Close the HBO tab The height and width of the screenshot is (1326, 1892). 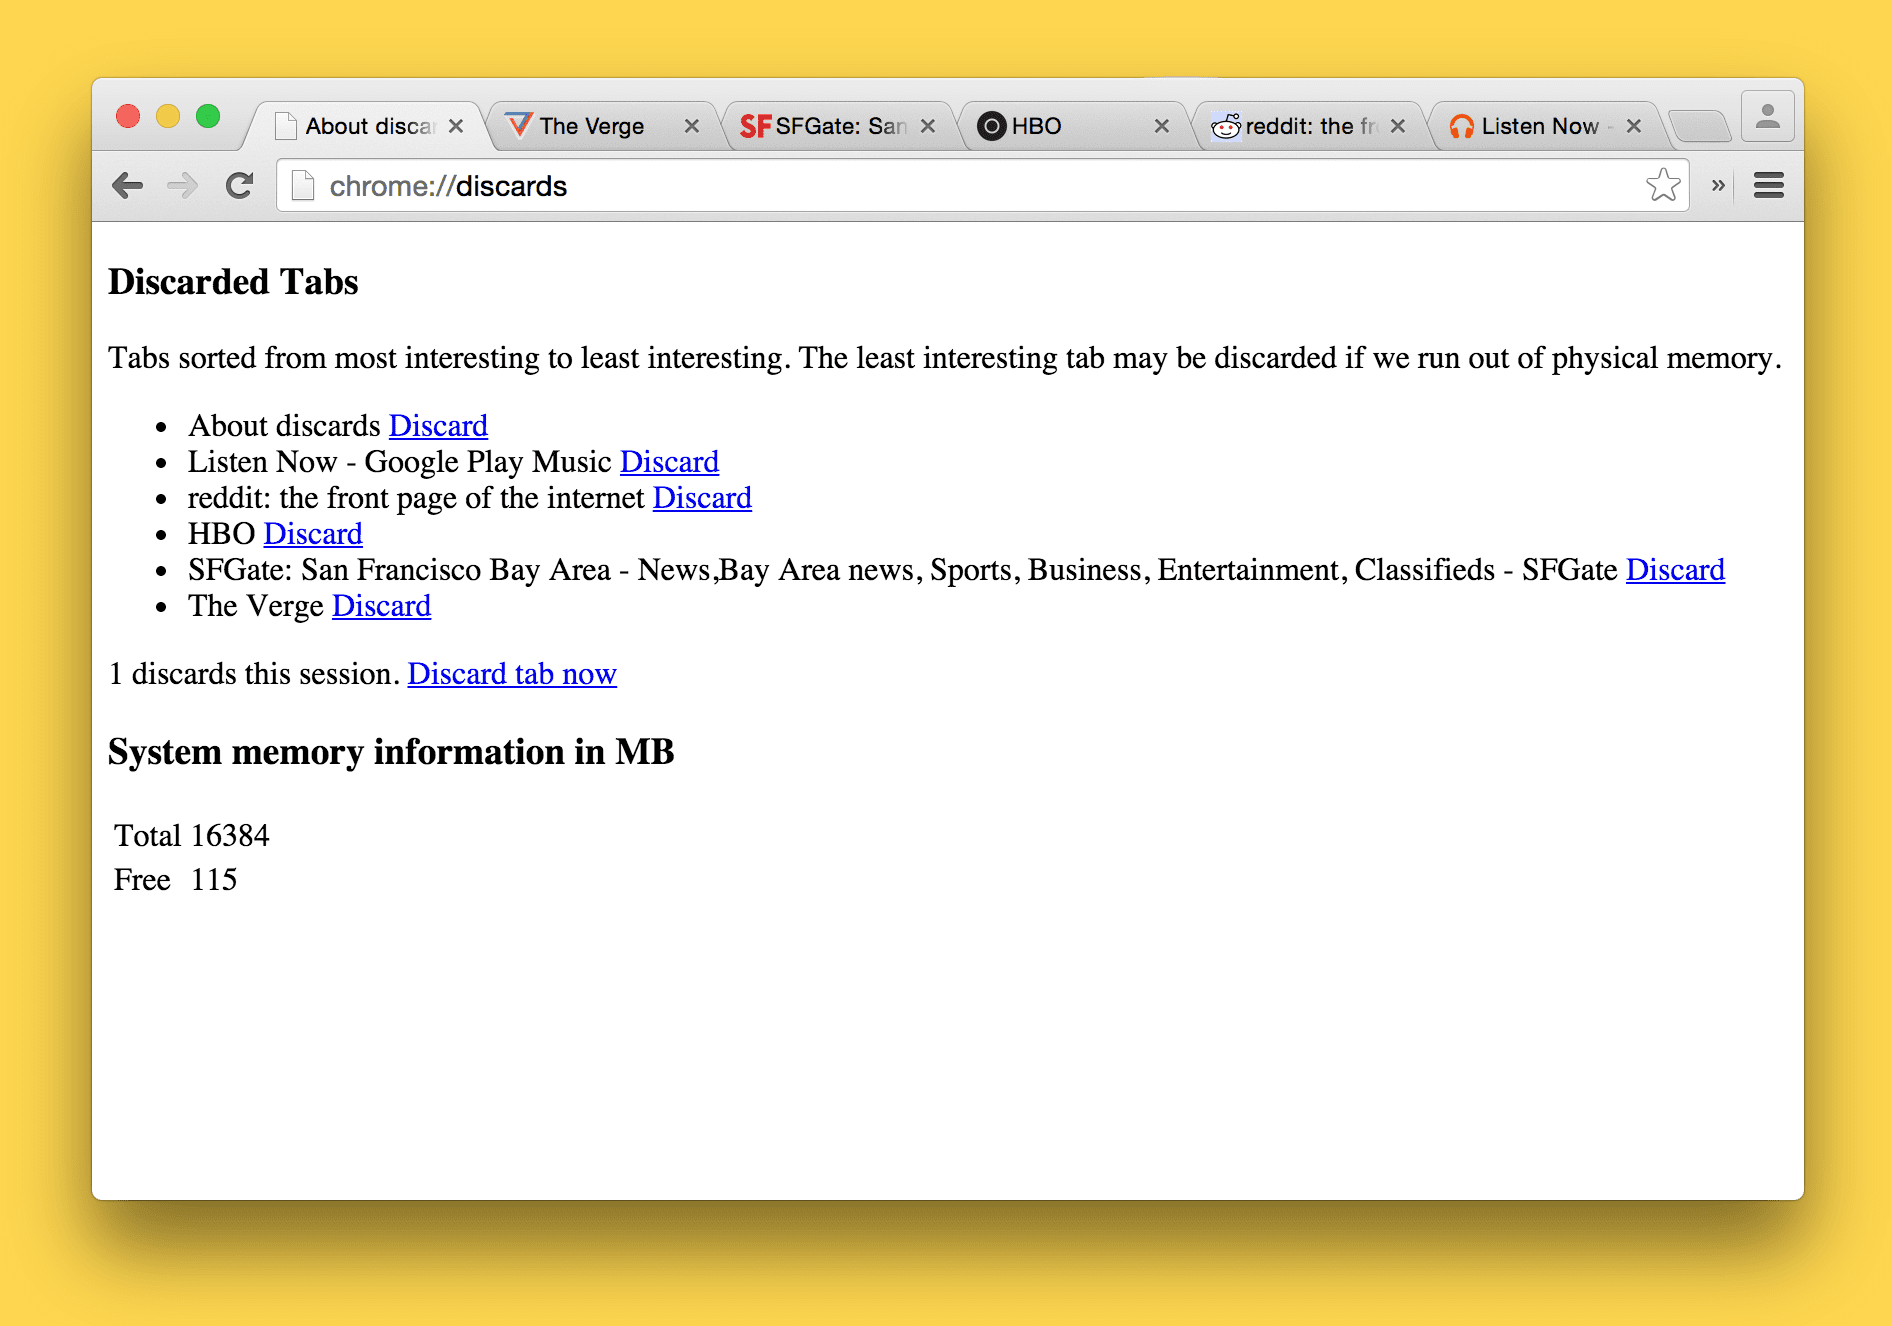[1162, 126]
